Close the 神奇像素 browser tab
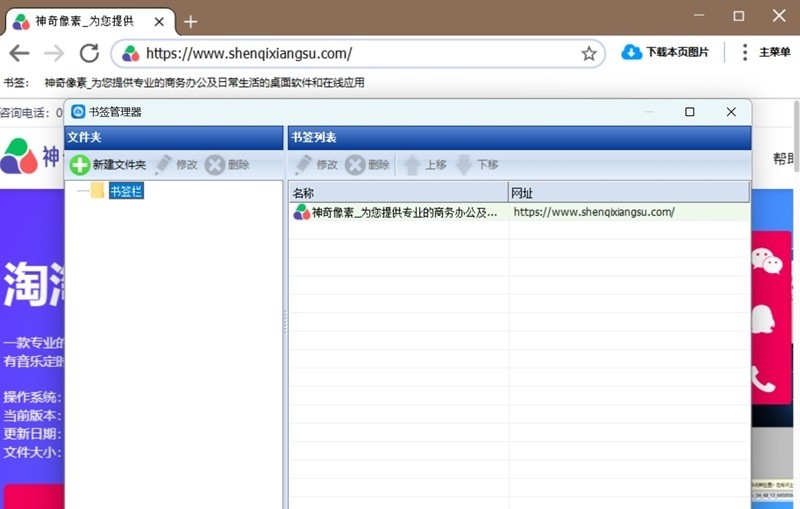 pos(159,22)
